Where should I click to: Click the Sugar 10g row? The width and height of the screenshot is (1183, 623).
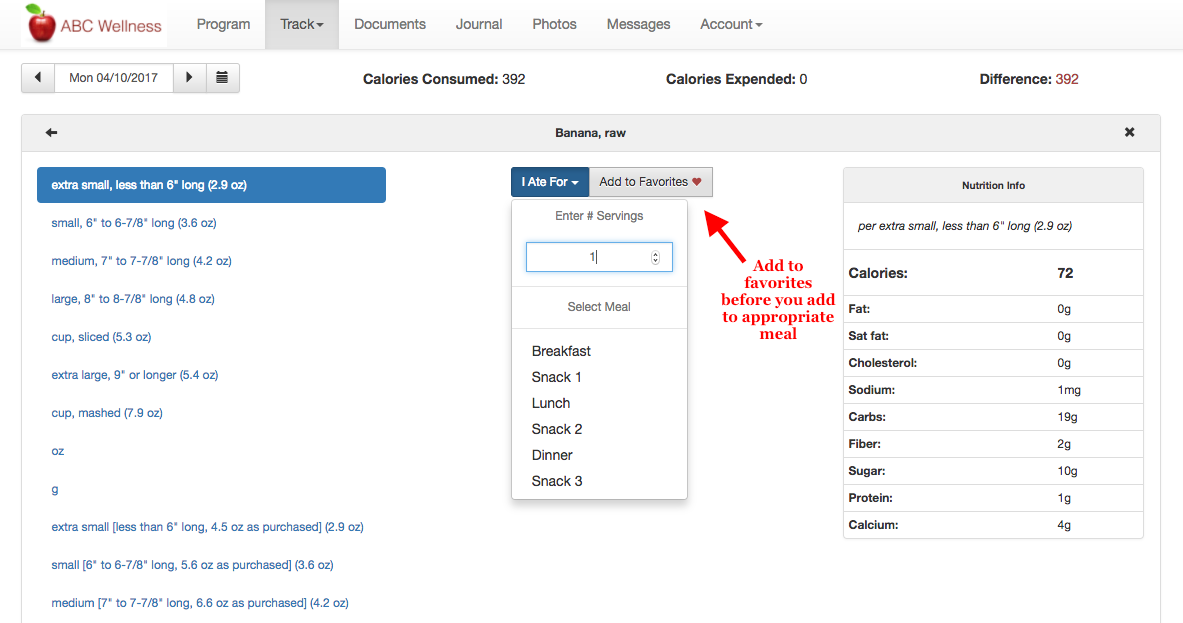coord(993,471)
